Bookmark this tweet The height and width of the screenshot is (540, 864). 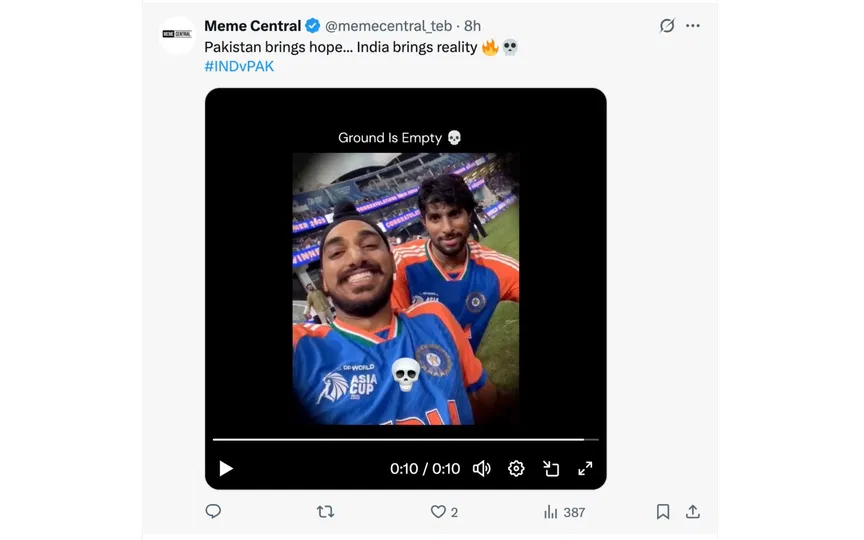pyautogui.click(x=662, y=511)
